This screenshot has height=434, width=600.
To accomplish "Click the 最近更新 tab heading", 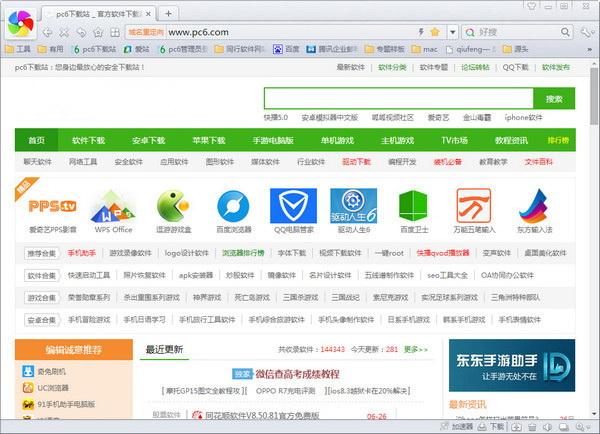I will point(165,349).
